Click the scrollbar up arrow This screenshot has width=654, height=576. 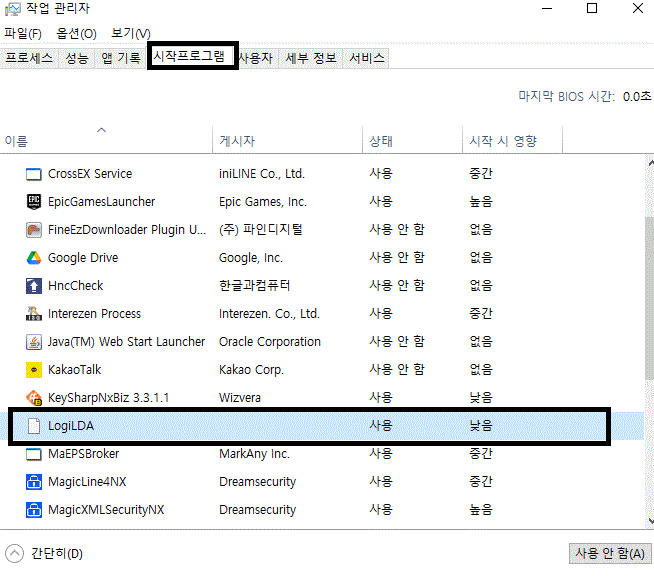(650, 163)
